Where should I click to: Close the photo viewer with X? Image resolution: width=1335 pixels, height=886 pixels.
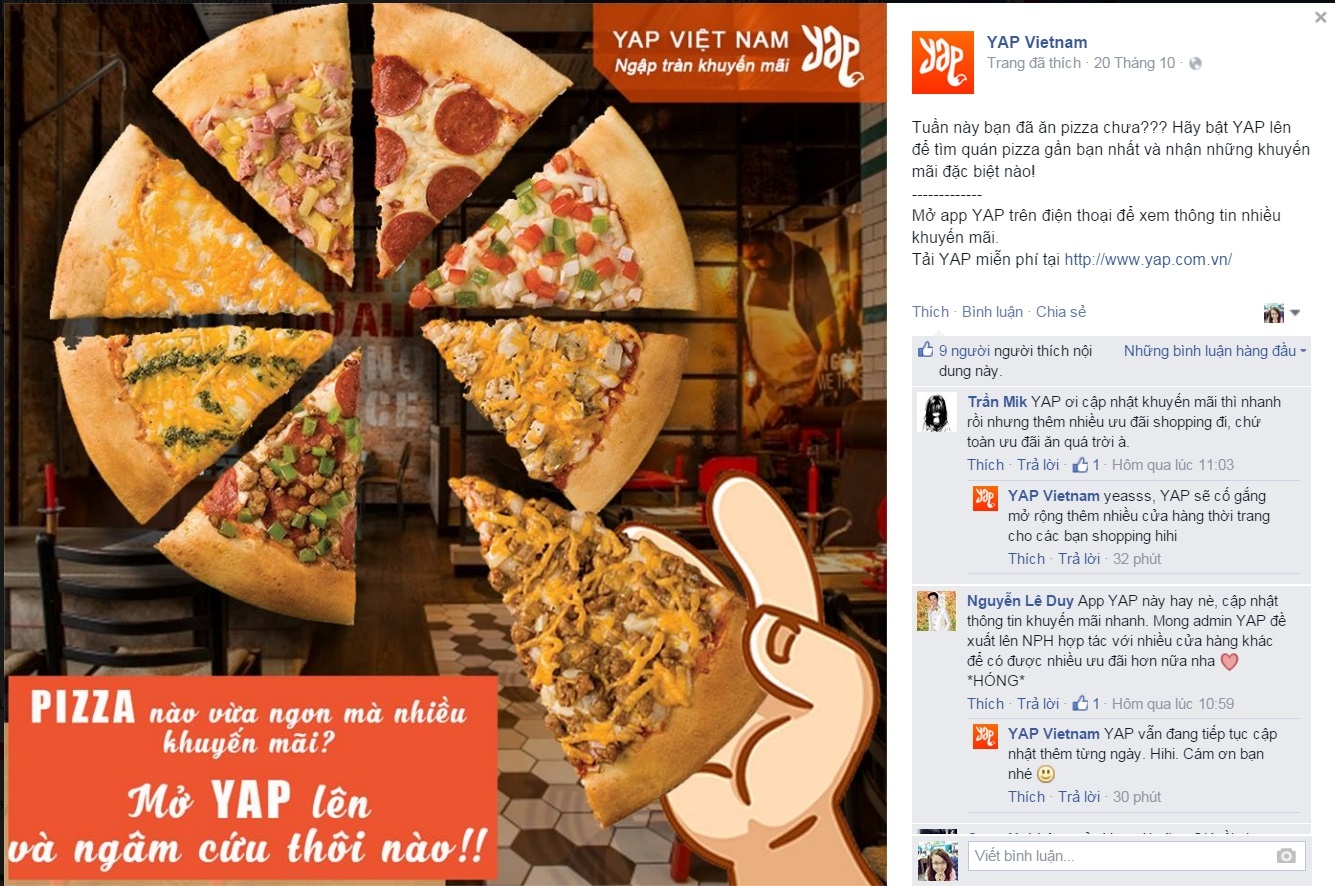click(1321, 17)
